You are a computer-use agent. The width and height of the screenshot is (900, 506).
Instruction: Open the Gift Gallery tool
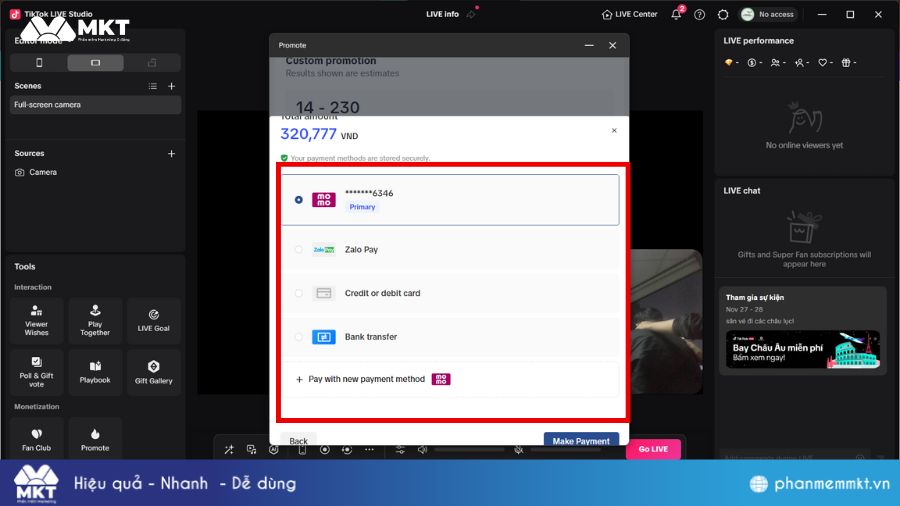coord(153,372)
